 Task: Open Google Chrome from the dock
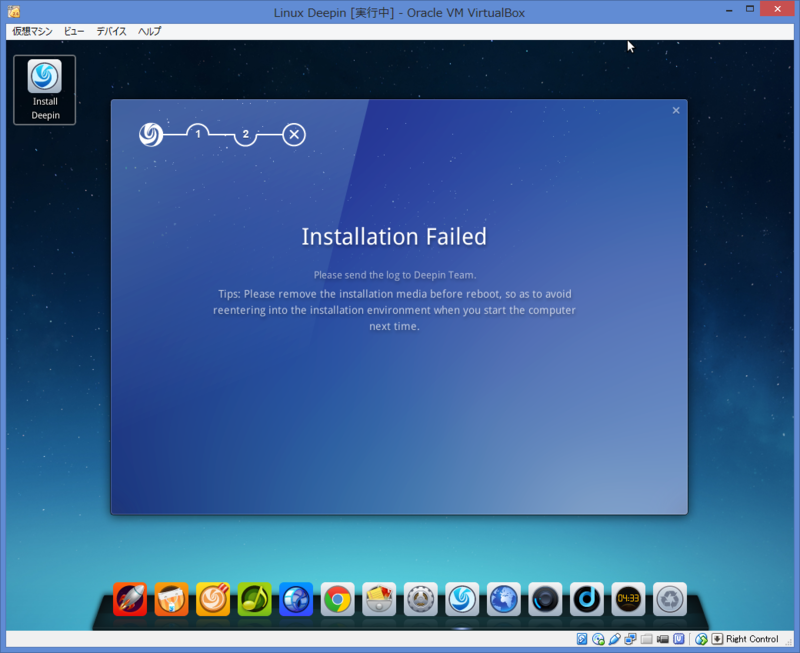tap(337, 599)
